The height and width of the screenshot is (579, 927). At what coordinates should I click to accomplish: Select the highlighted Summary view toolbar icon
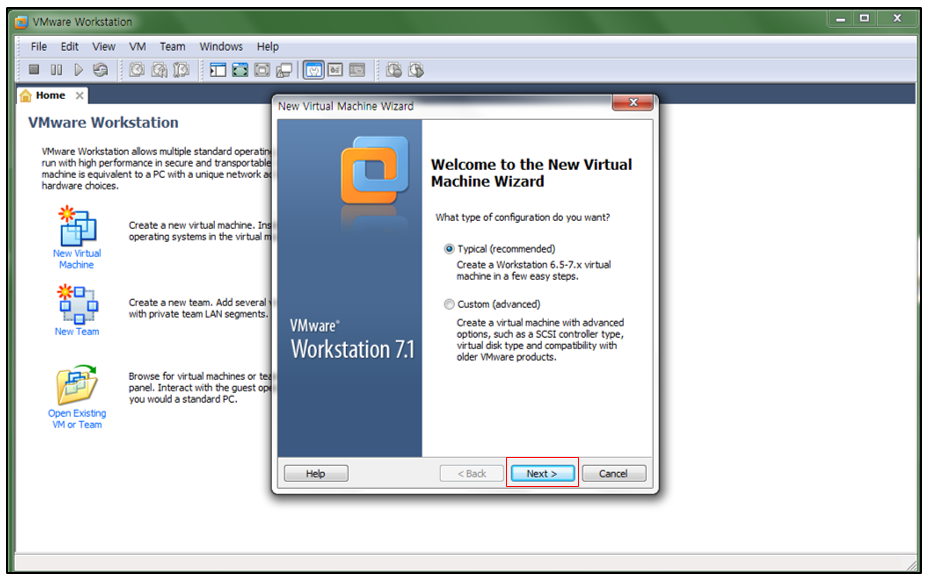pos(313,70)
